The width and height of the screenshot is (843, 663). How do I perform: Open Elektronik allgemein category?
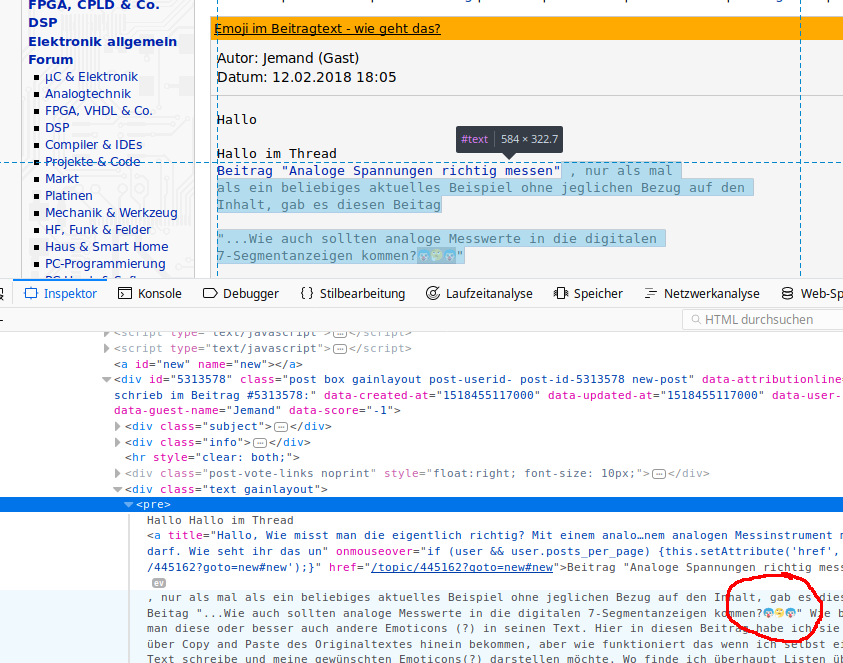[x=103, y=41]
